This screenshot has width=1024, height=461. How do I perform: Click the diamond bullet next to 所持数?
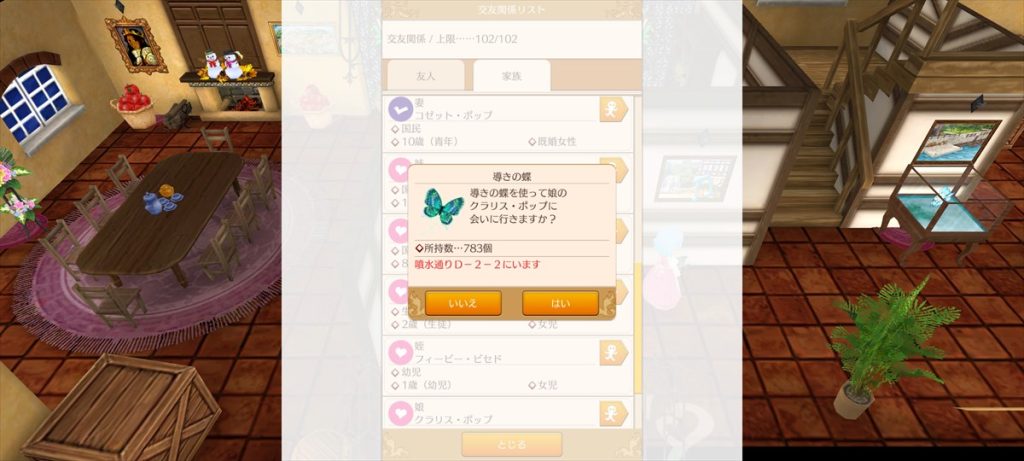tap(419, 248)
